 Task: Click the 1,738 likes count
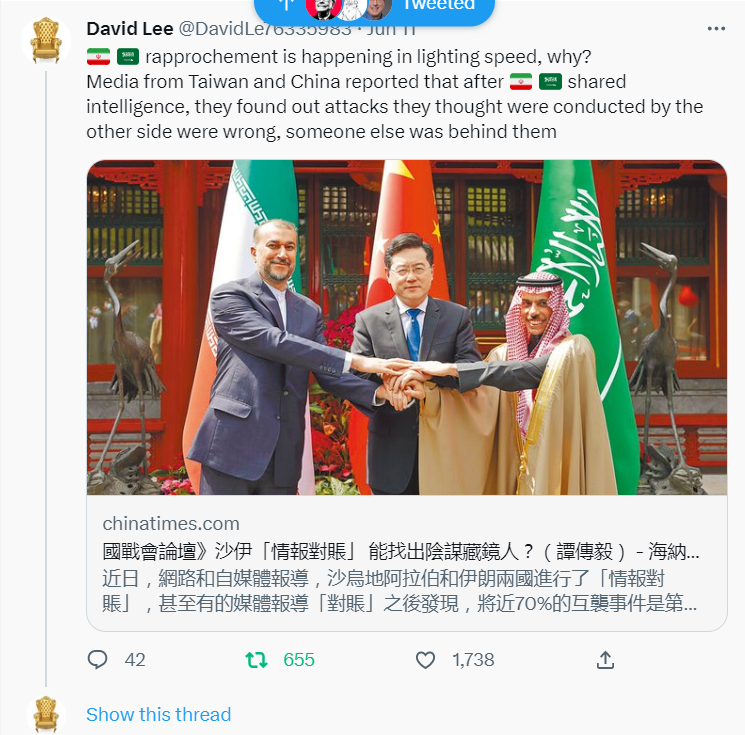pos(473,660)
